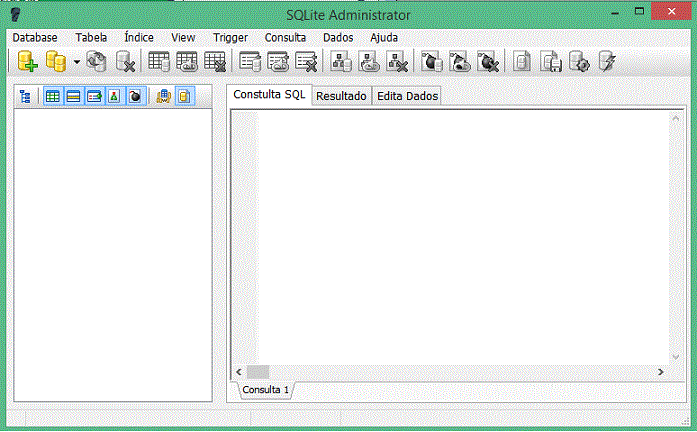The height and width of the screenshot is (432, 697).
Task: Click the create trigger bomb icon
Action: point(432,61)
